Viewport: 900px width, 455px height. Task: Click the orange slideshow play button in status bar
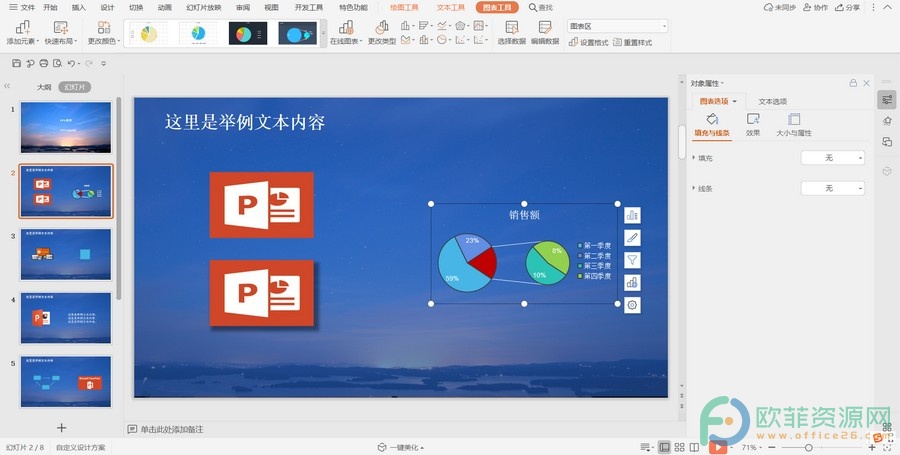[717, 447]
